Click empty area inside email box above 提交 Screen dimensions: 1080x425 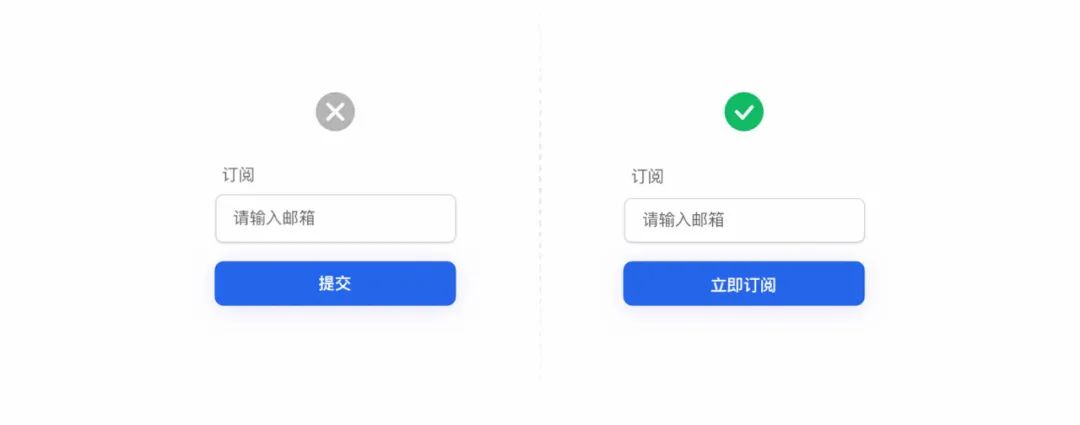393,218
